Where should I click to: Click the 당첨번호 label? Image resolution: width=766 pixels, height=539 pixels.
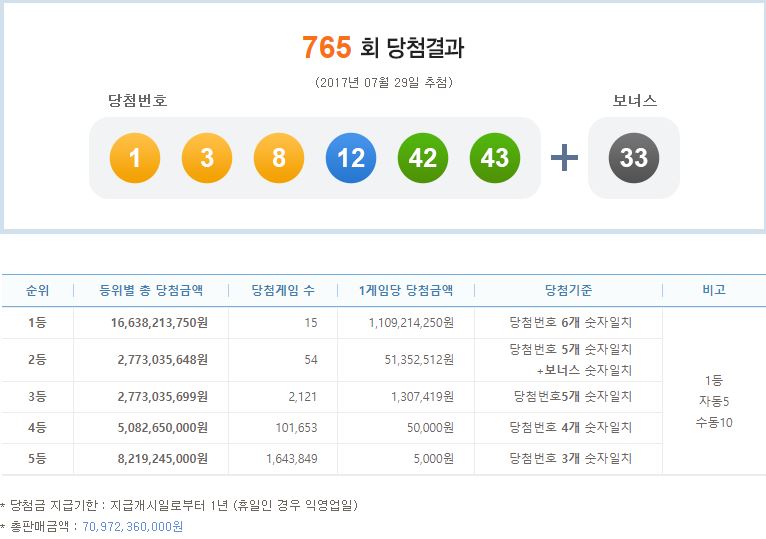point(138,101)
